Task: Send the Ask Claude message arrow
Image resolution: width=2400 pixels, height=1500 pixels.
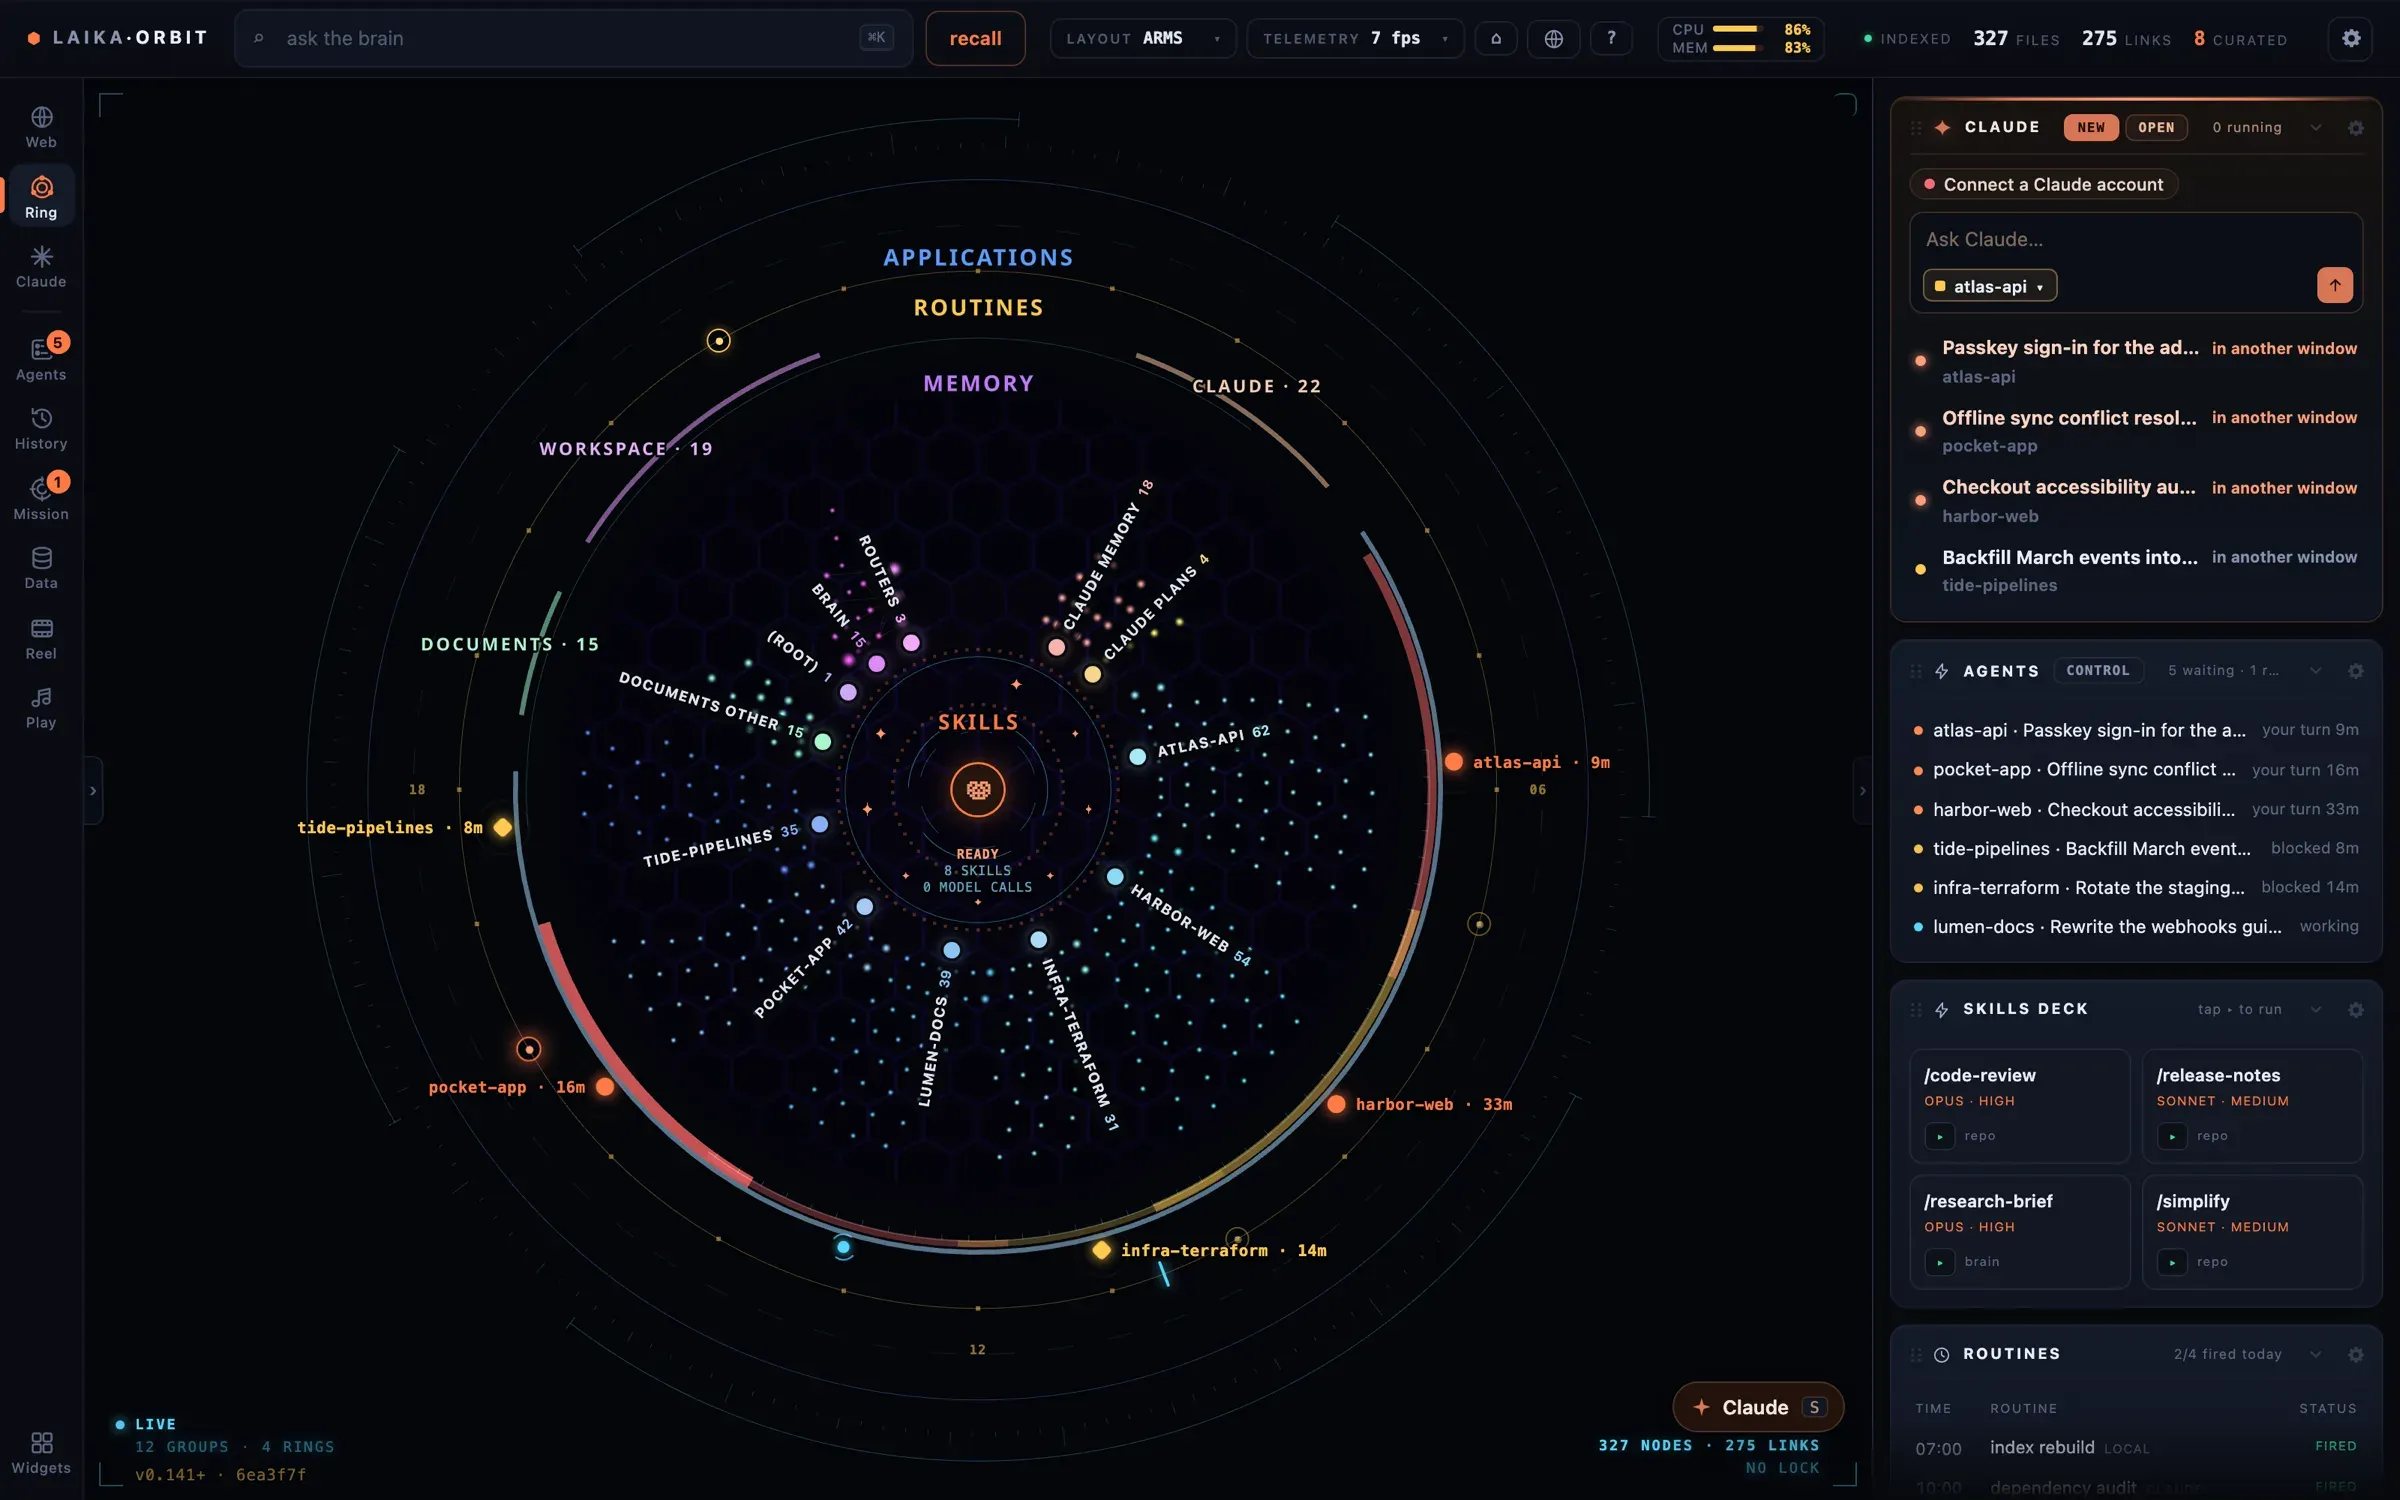Action: pyautogui.click(x=2334, y=285)
